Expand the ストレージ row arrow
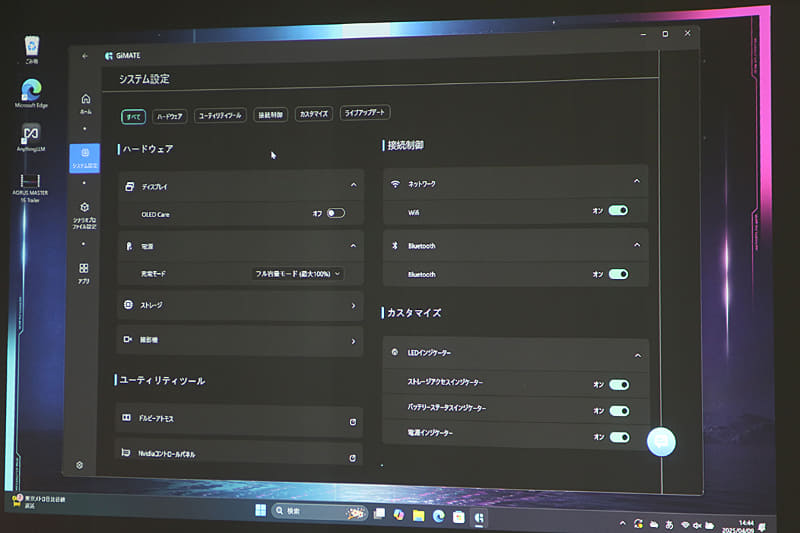Image resolution: width=800 pixels, height=533 pixels. (354, 306)
